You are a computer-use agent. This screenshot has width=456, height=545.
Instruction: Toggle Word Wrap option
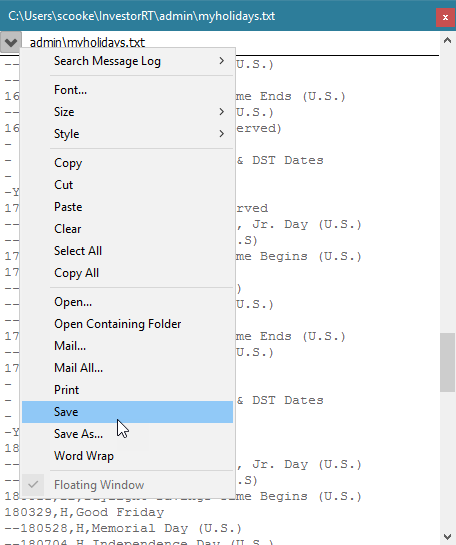128,456
